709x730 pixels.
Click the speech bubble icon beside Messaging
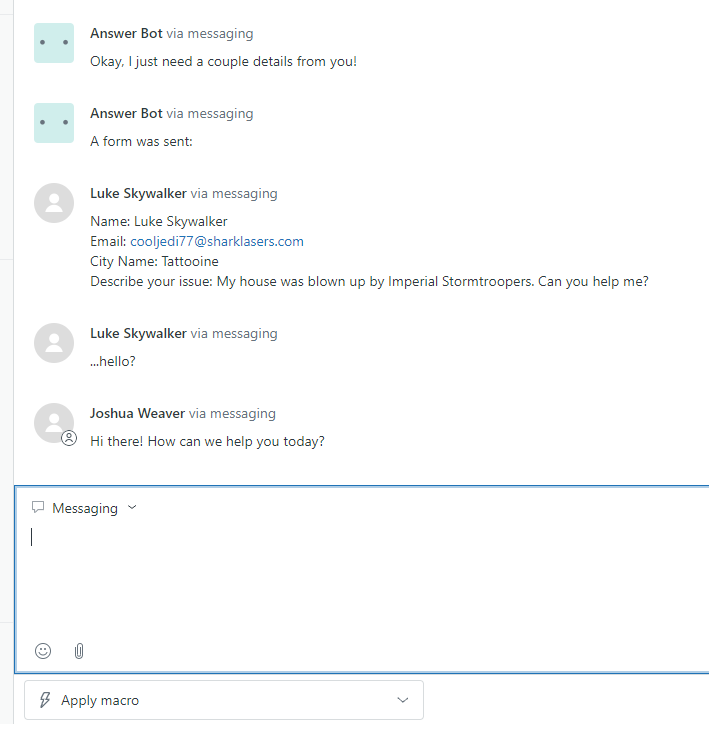pos(38,507)
